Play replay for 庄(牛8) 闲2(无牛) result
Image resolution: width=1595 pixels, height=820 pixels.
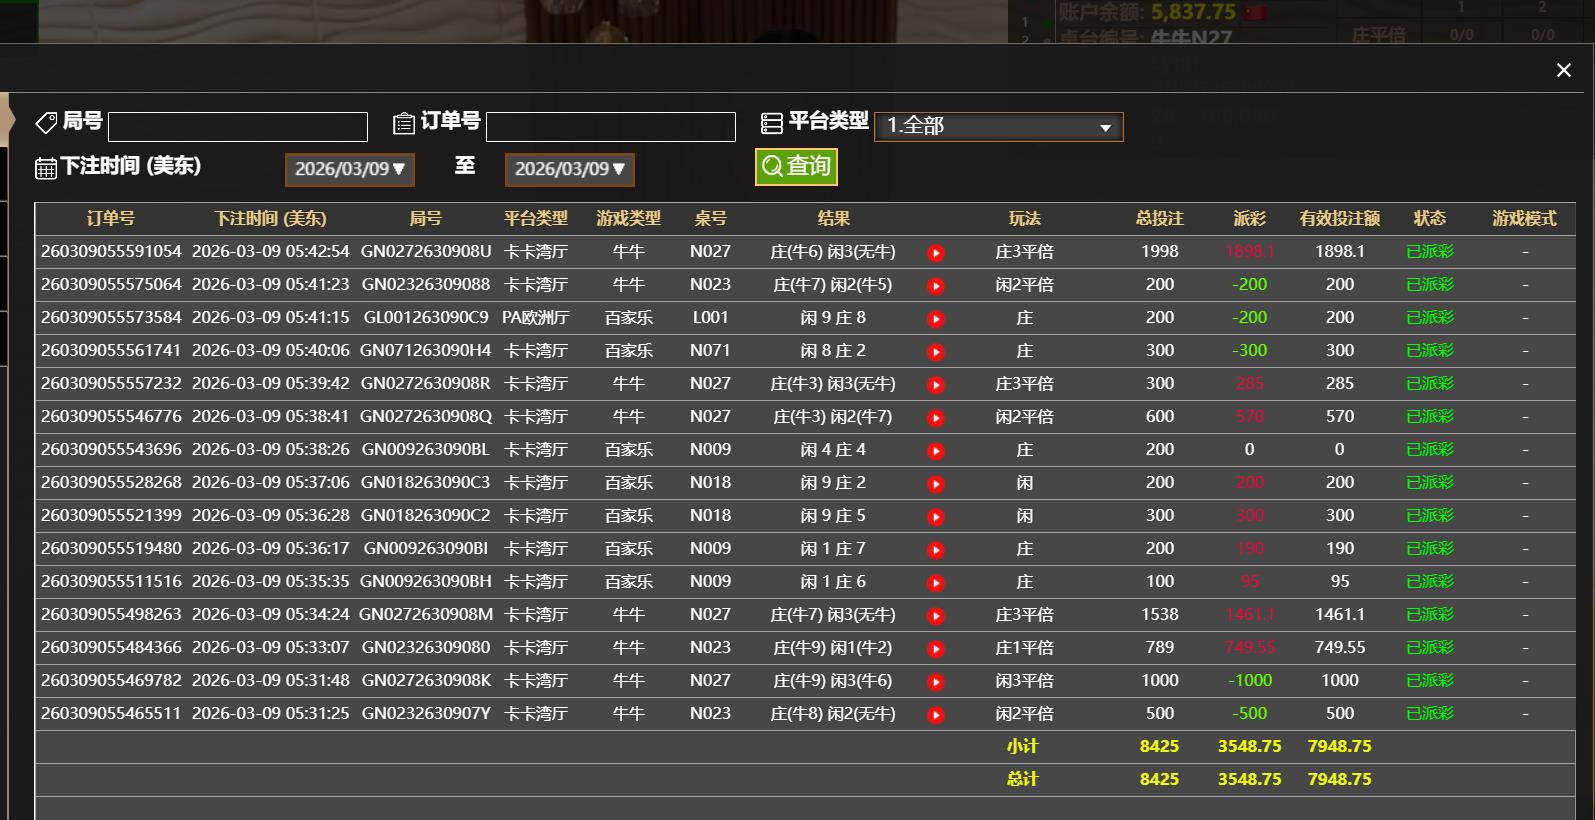click(x=936, y=715)
